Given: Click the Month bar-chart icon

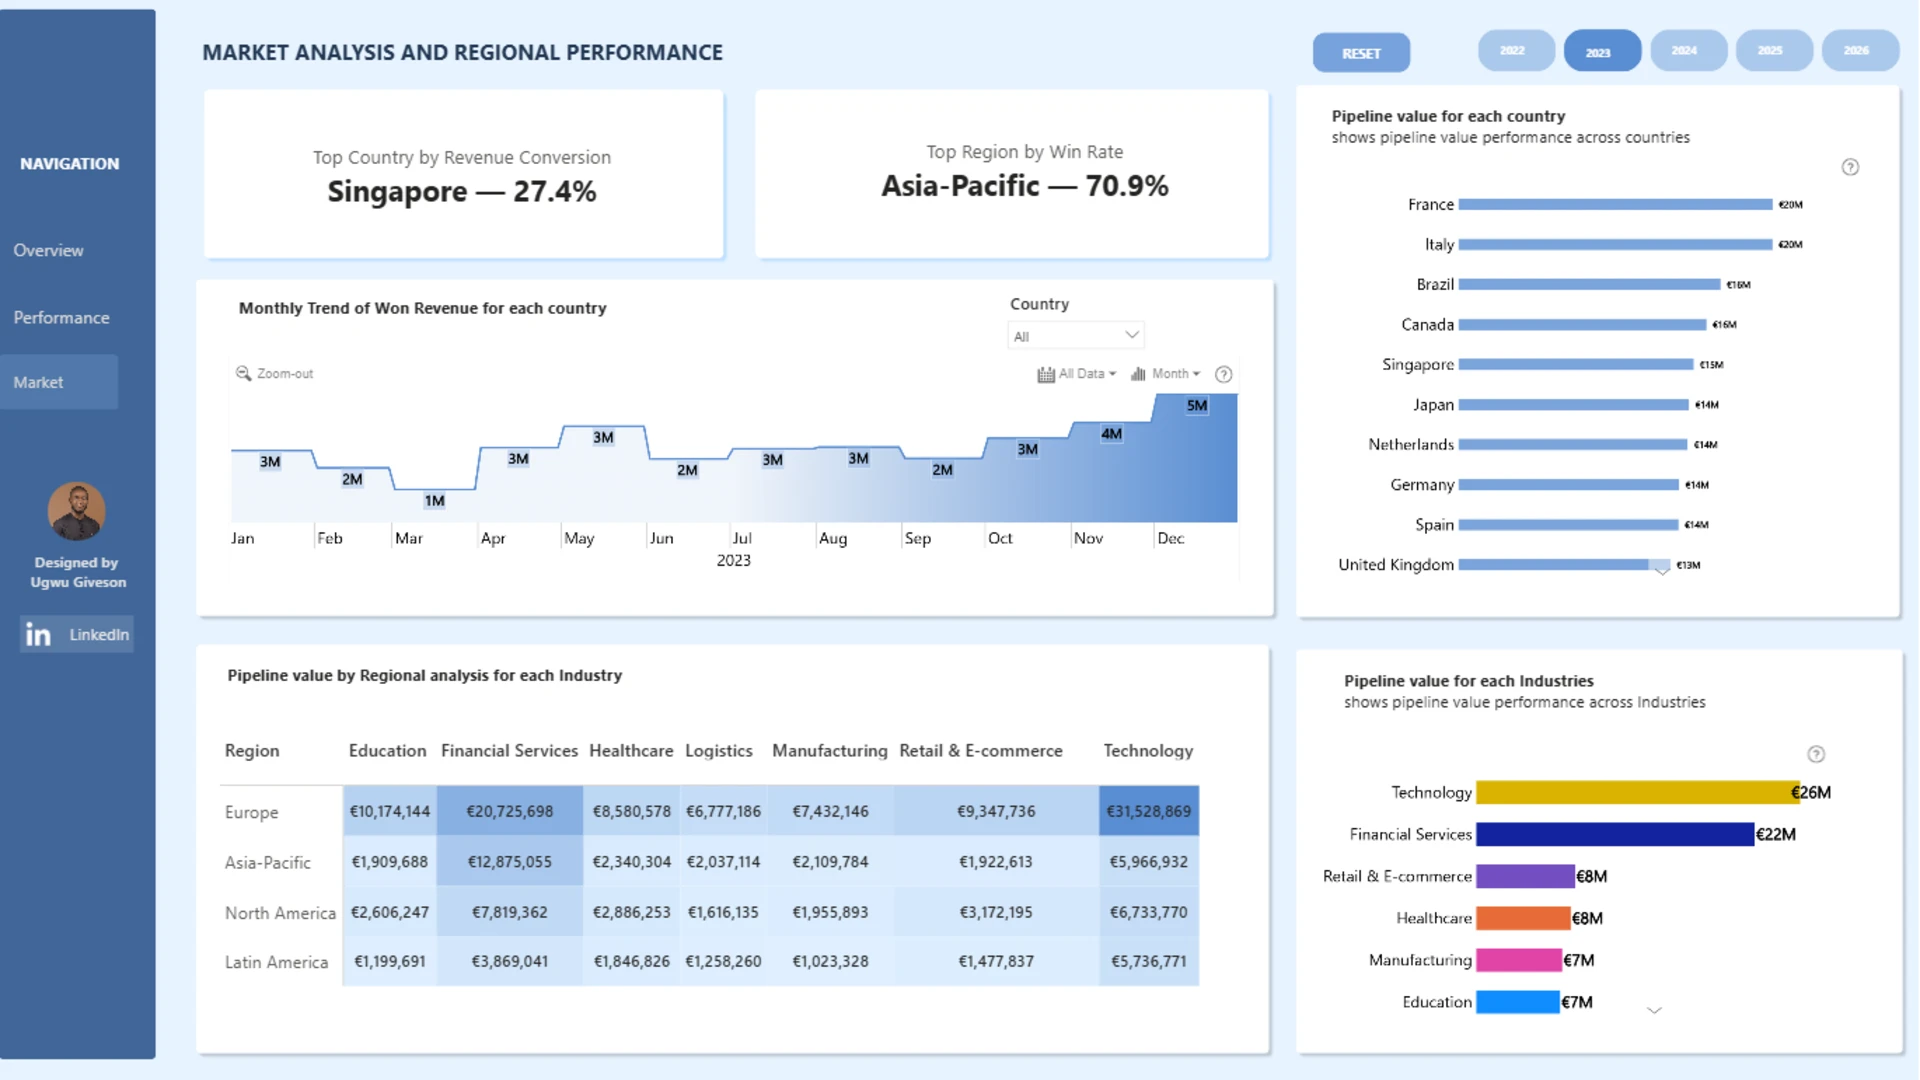Looking at the screenshot, I should (1138, 374).
